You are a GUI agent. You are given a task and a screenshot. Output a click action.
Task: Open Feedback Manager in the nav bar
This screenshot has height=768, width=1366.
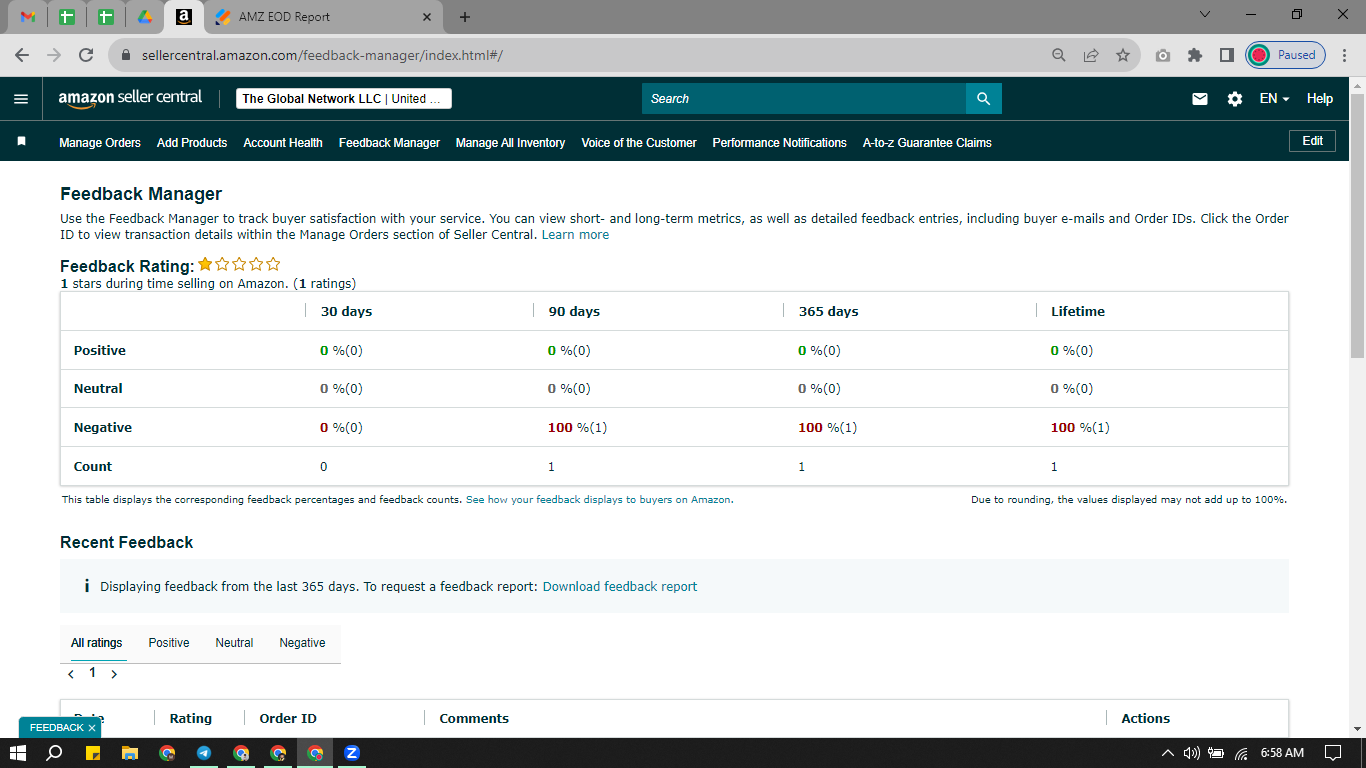pos(389,143)
